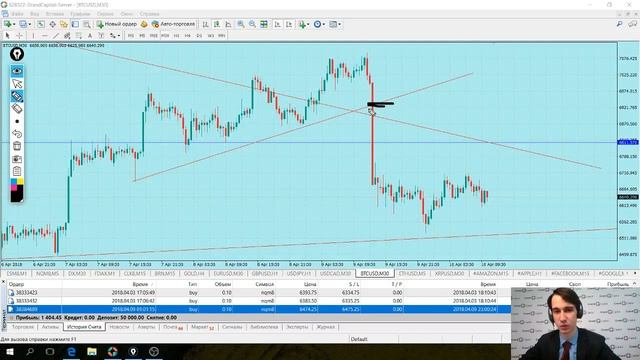The width and height of the screenshot is (640, 360).
Task: Select the text A tool
Action: pyautogui.click(x=90, y=36)
